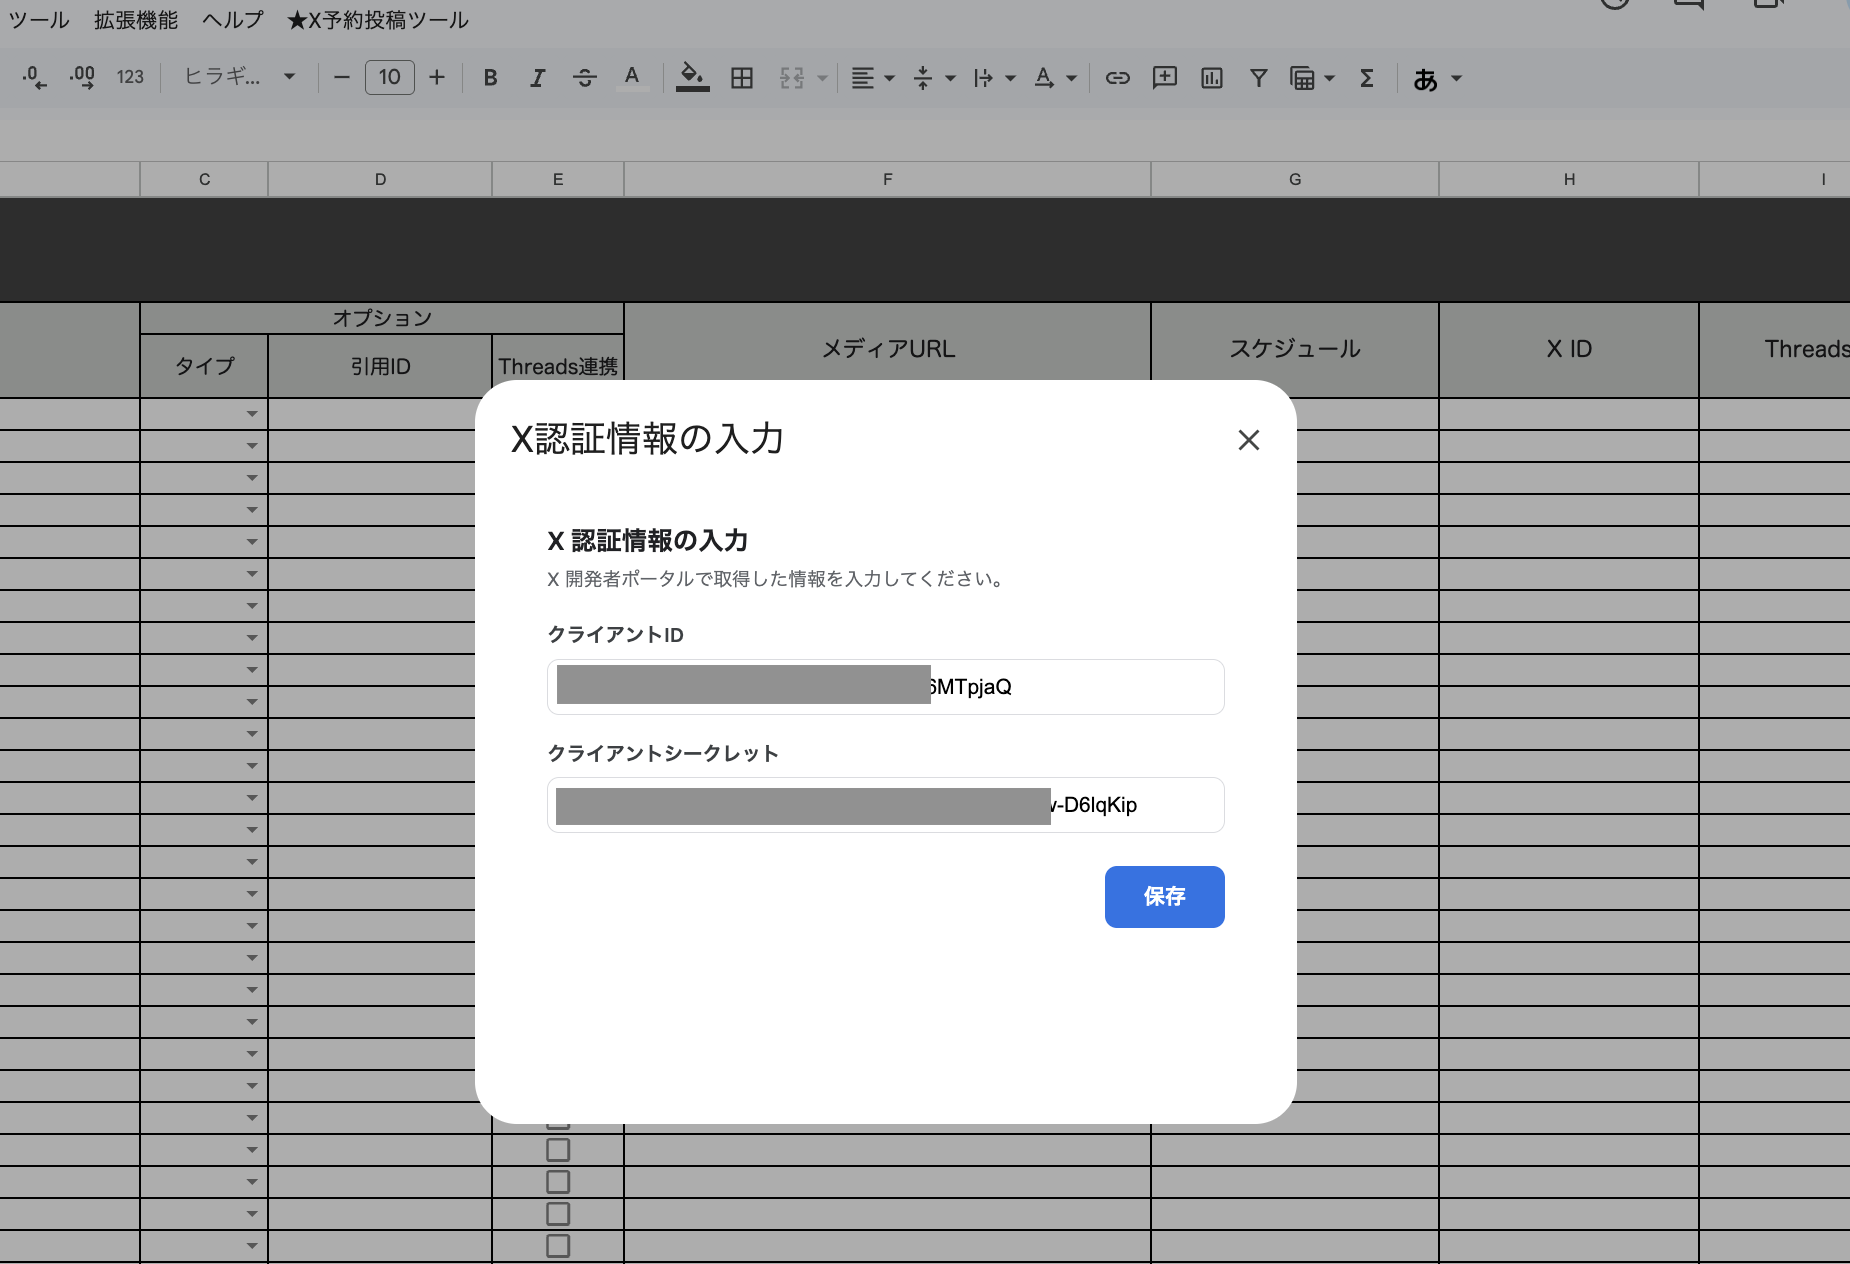Increase font size with plus button
Image resolution: width=1850 pixels, height=1264 pixels.
pos(437,77)
